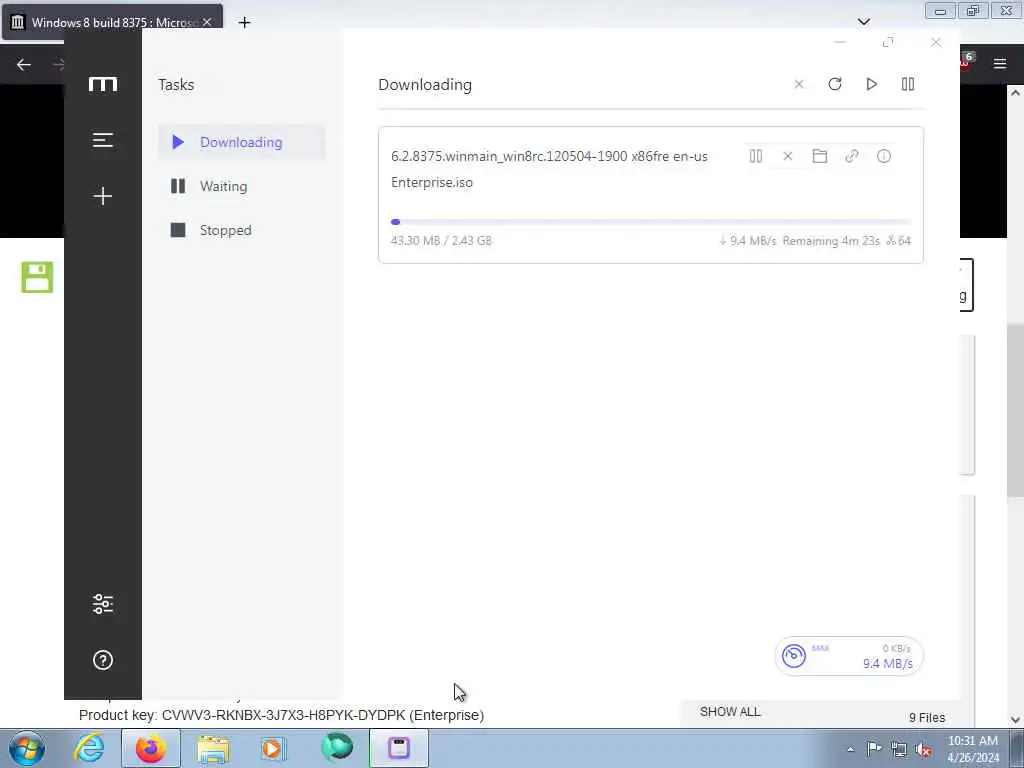The width and height of the screenshot is (1024, 768).
Task: Click SHOW ALL files link on page
Action: tap(730, 712)
